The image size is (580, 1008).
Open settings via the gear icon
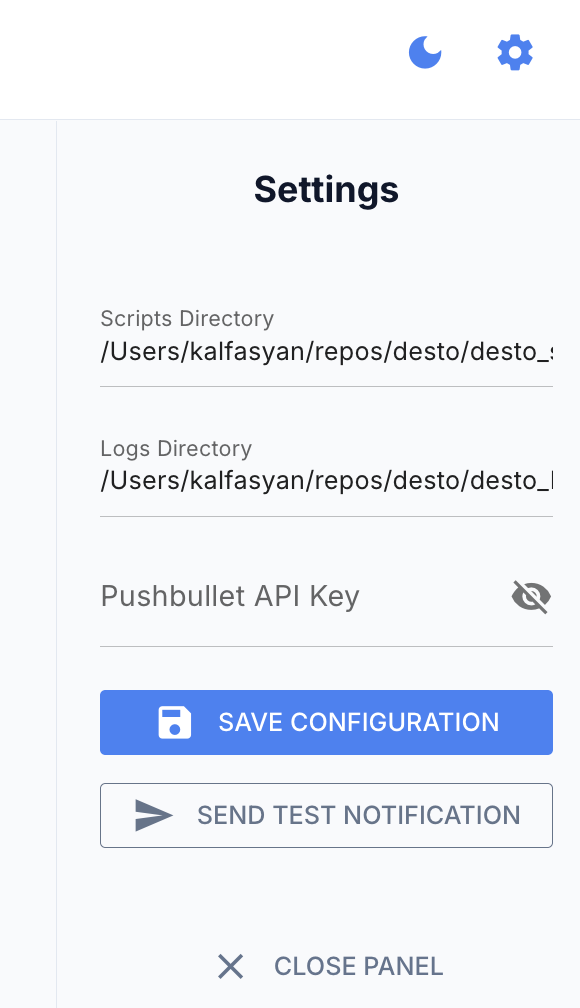click(x=515, y=53)
